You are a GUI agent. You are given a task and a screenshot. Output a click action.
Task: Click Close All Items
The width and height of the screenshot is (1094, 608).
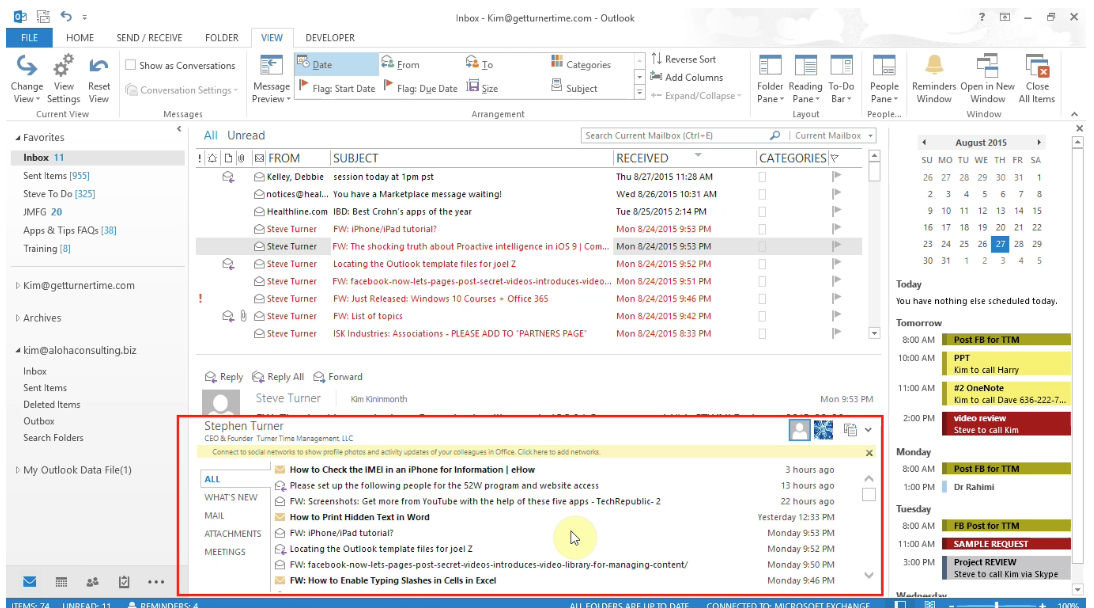tap(1037, 79)
